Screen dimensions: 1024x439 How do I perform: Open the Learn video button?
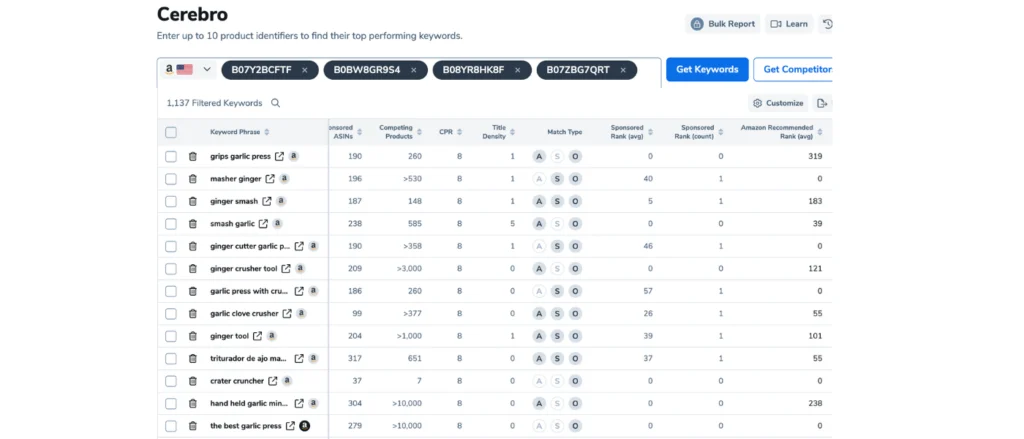pos(789,24)
